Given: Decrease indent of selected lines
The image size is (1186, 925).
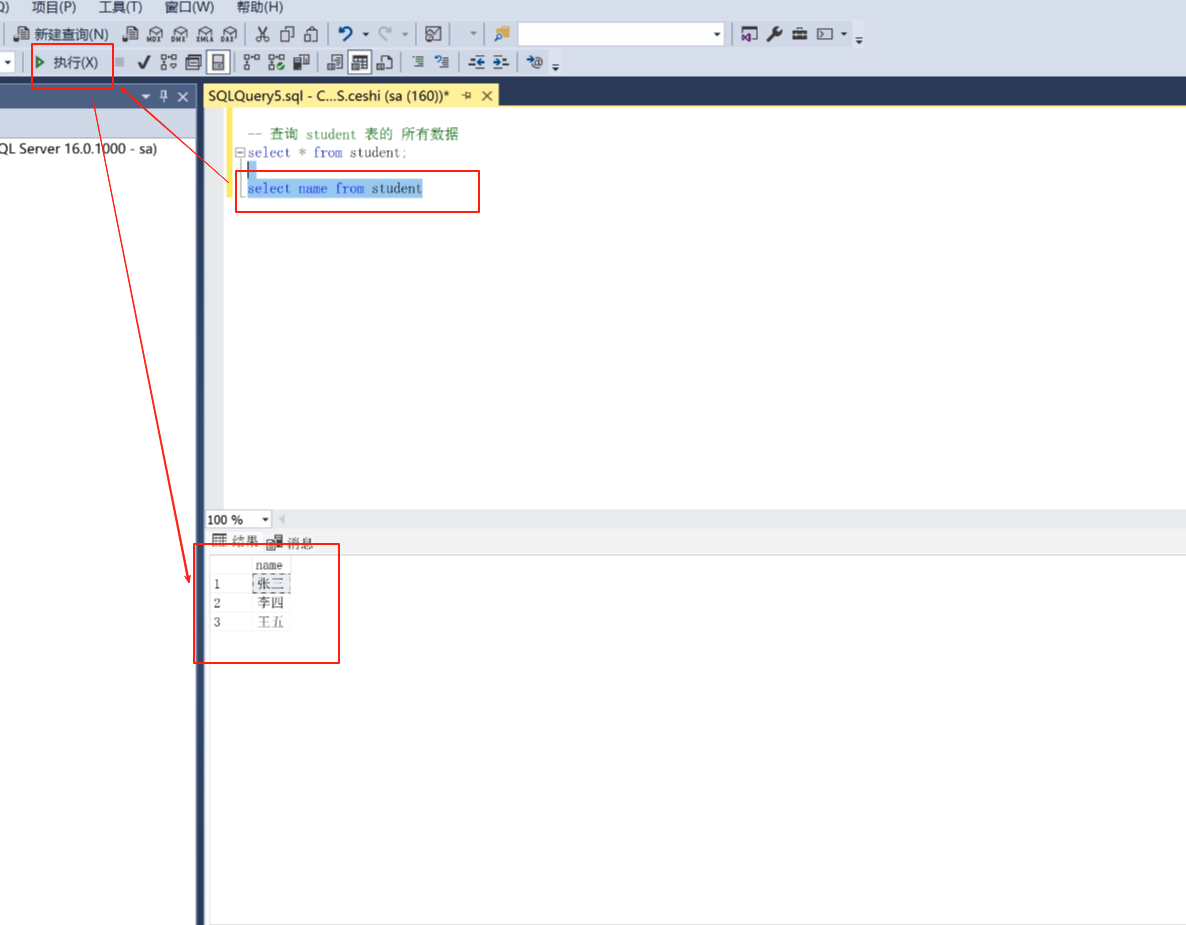Looking at the screenshot, I should point(477,62).
